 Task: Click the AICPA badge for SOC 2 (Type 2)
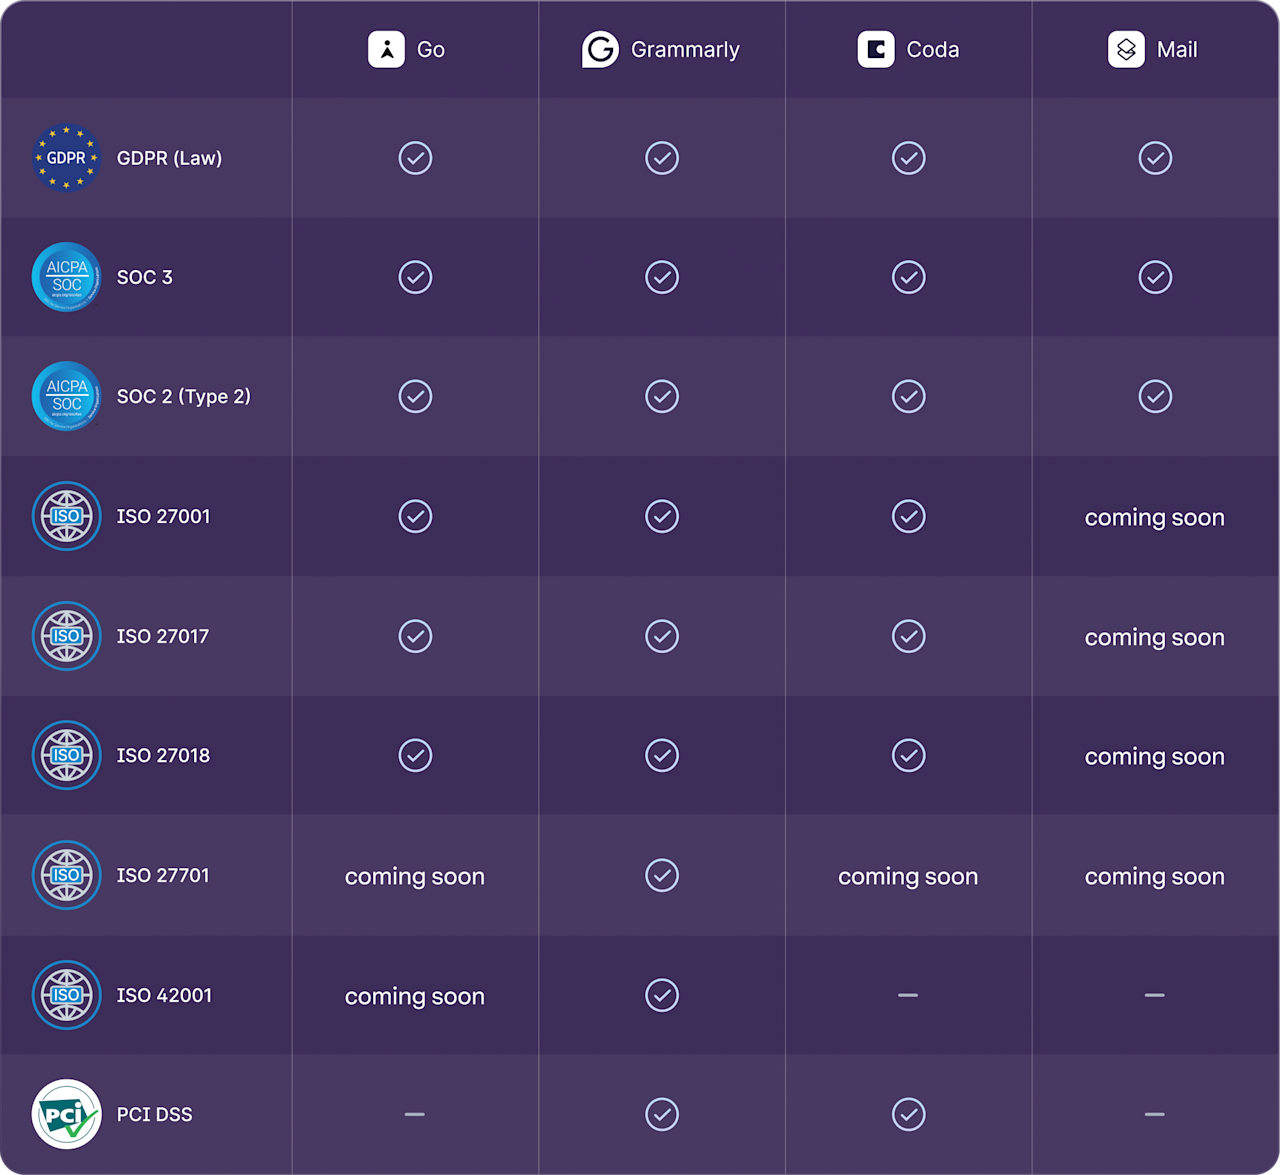(x=66, y=396)
